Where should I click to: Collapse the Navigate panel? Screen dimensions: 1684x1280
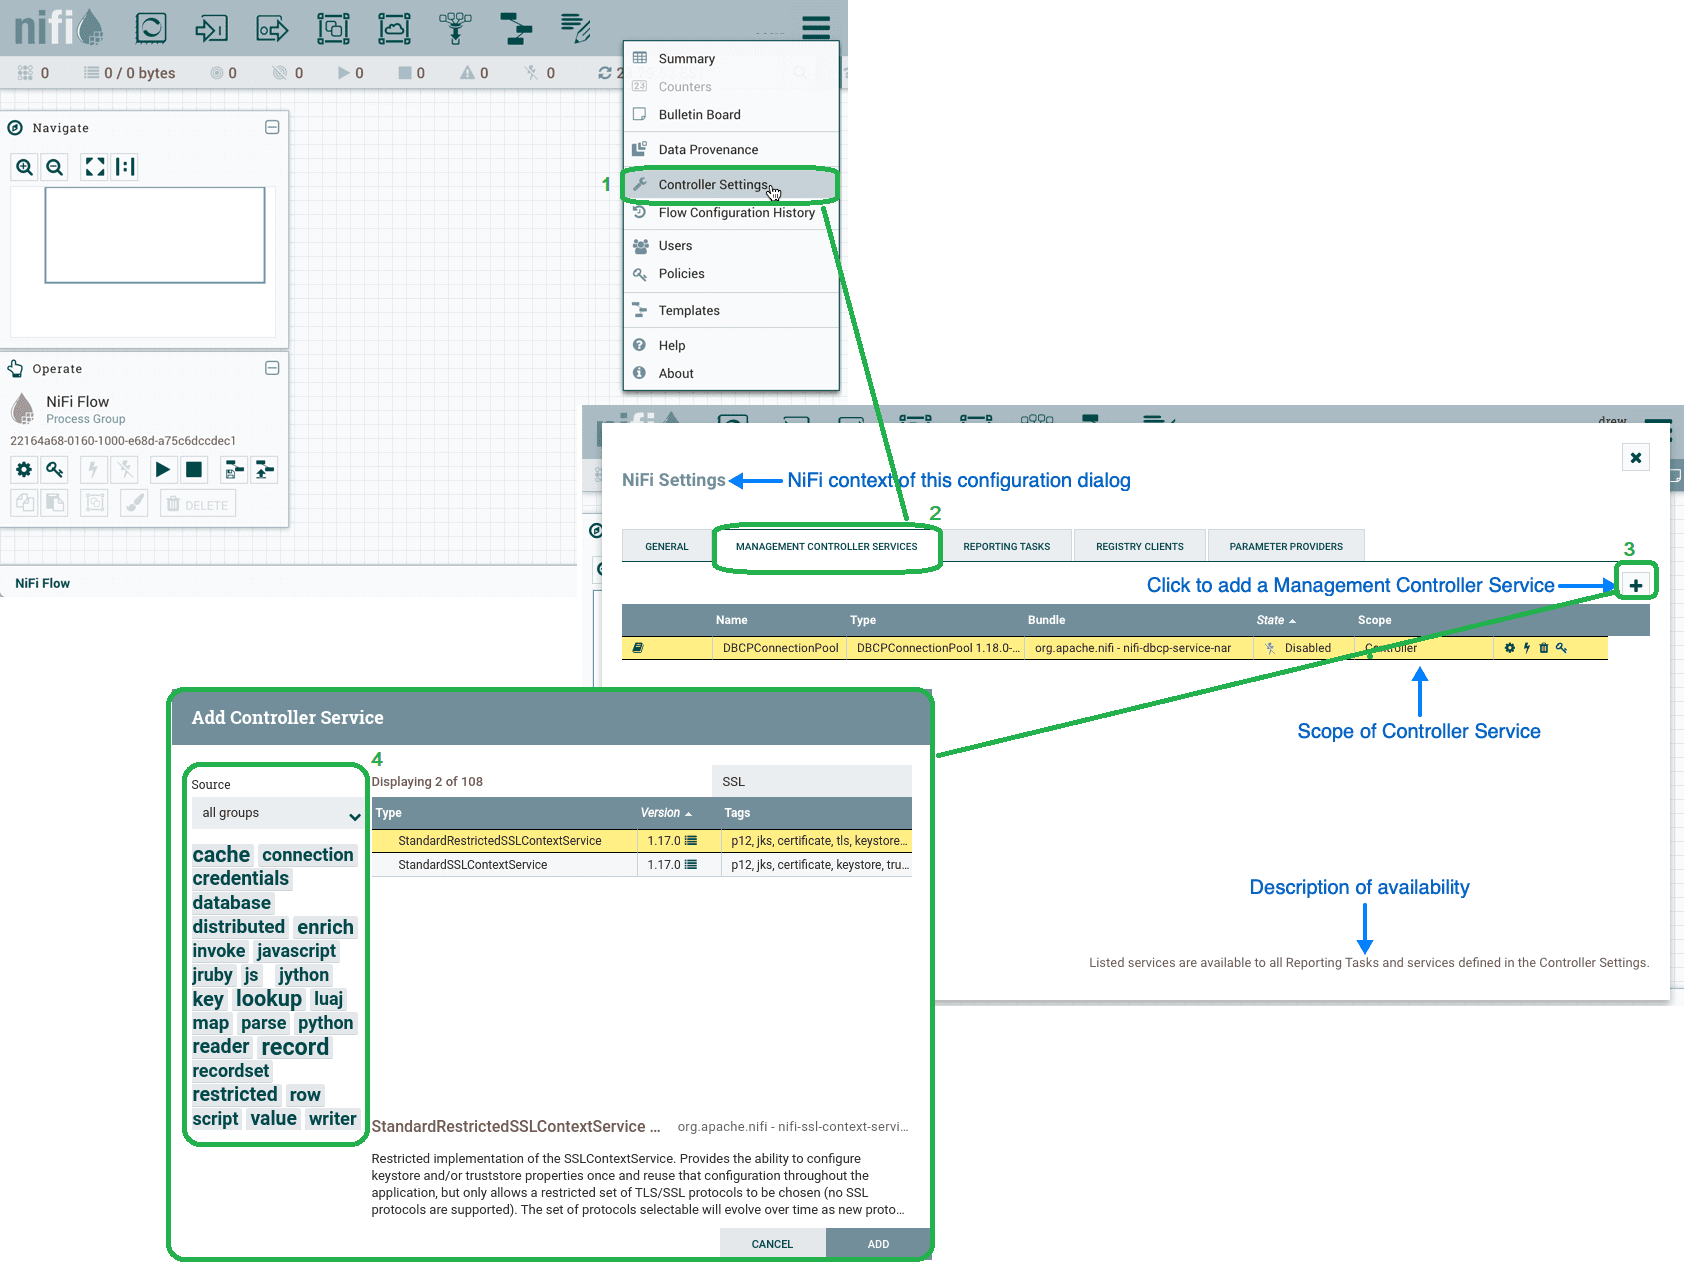click(272, 127)
